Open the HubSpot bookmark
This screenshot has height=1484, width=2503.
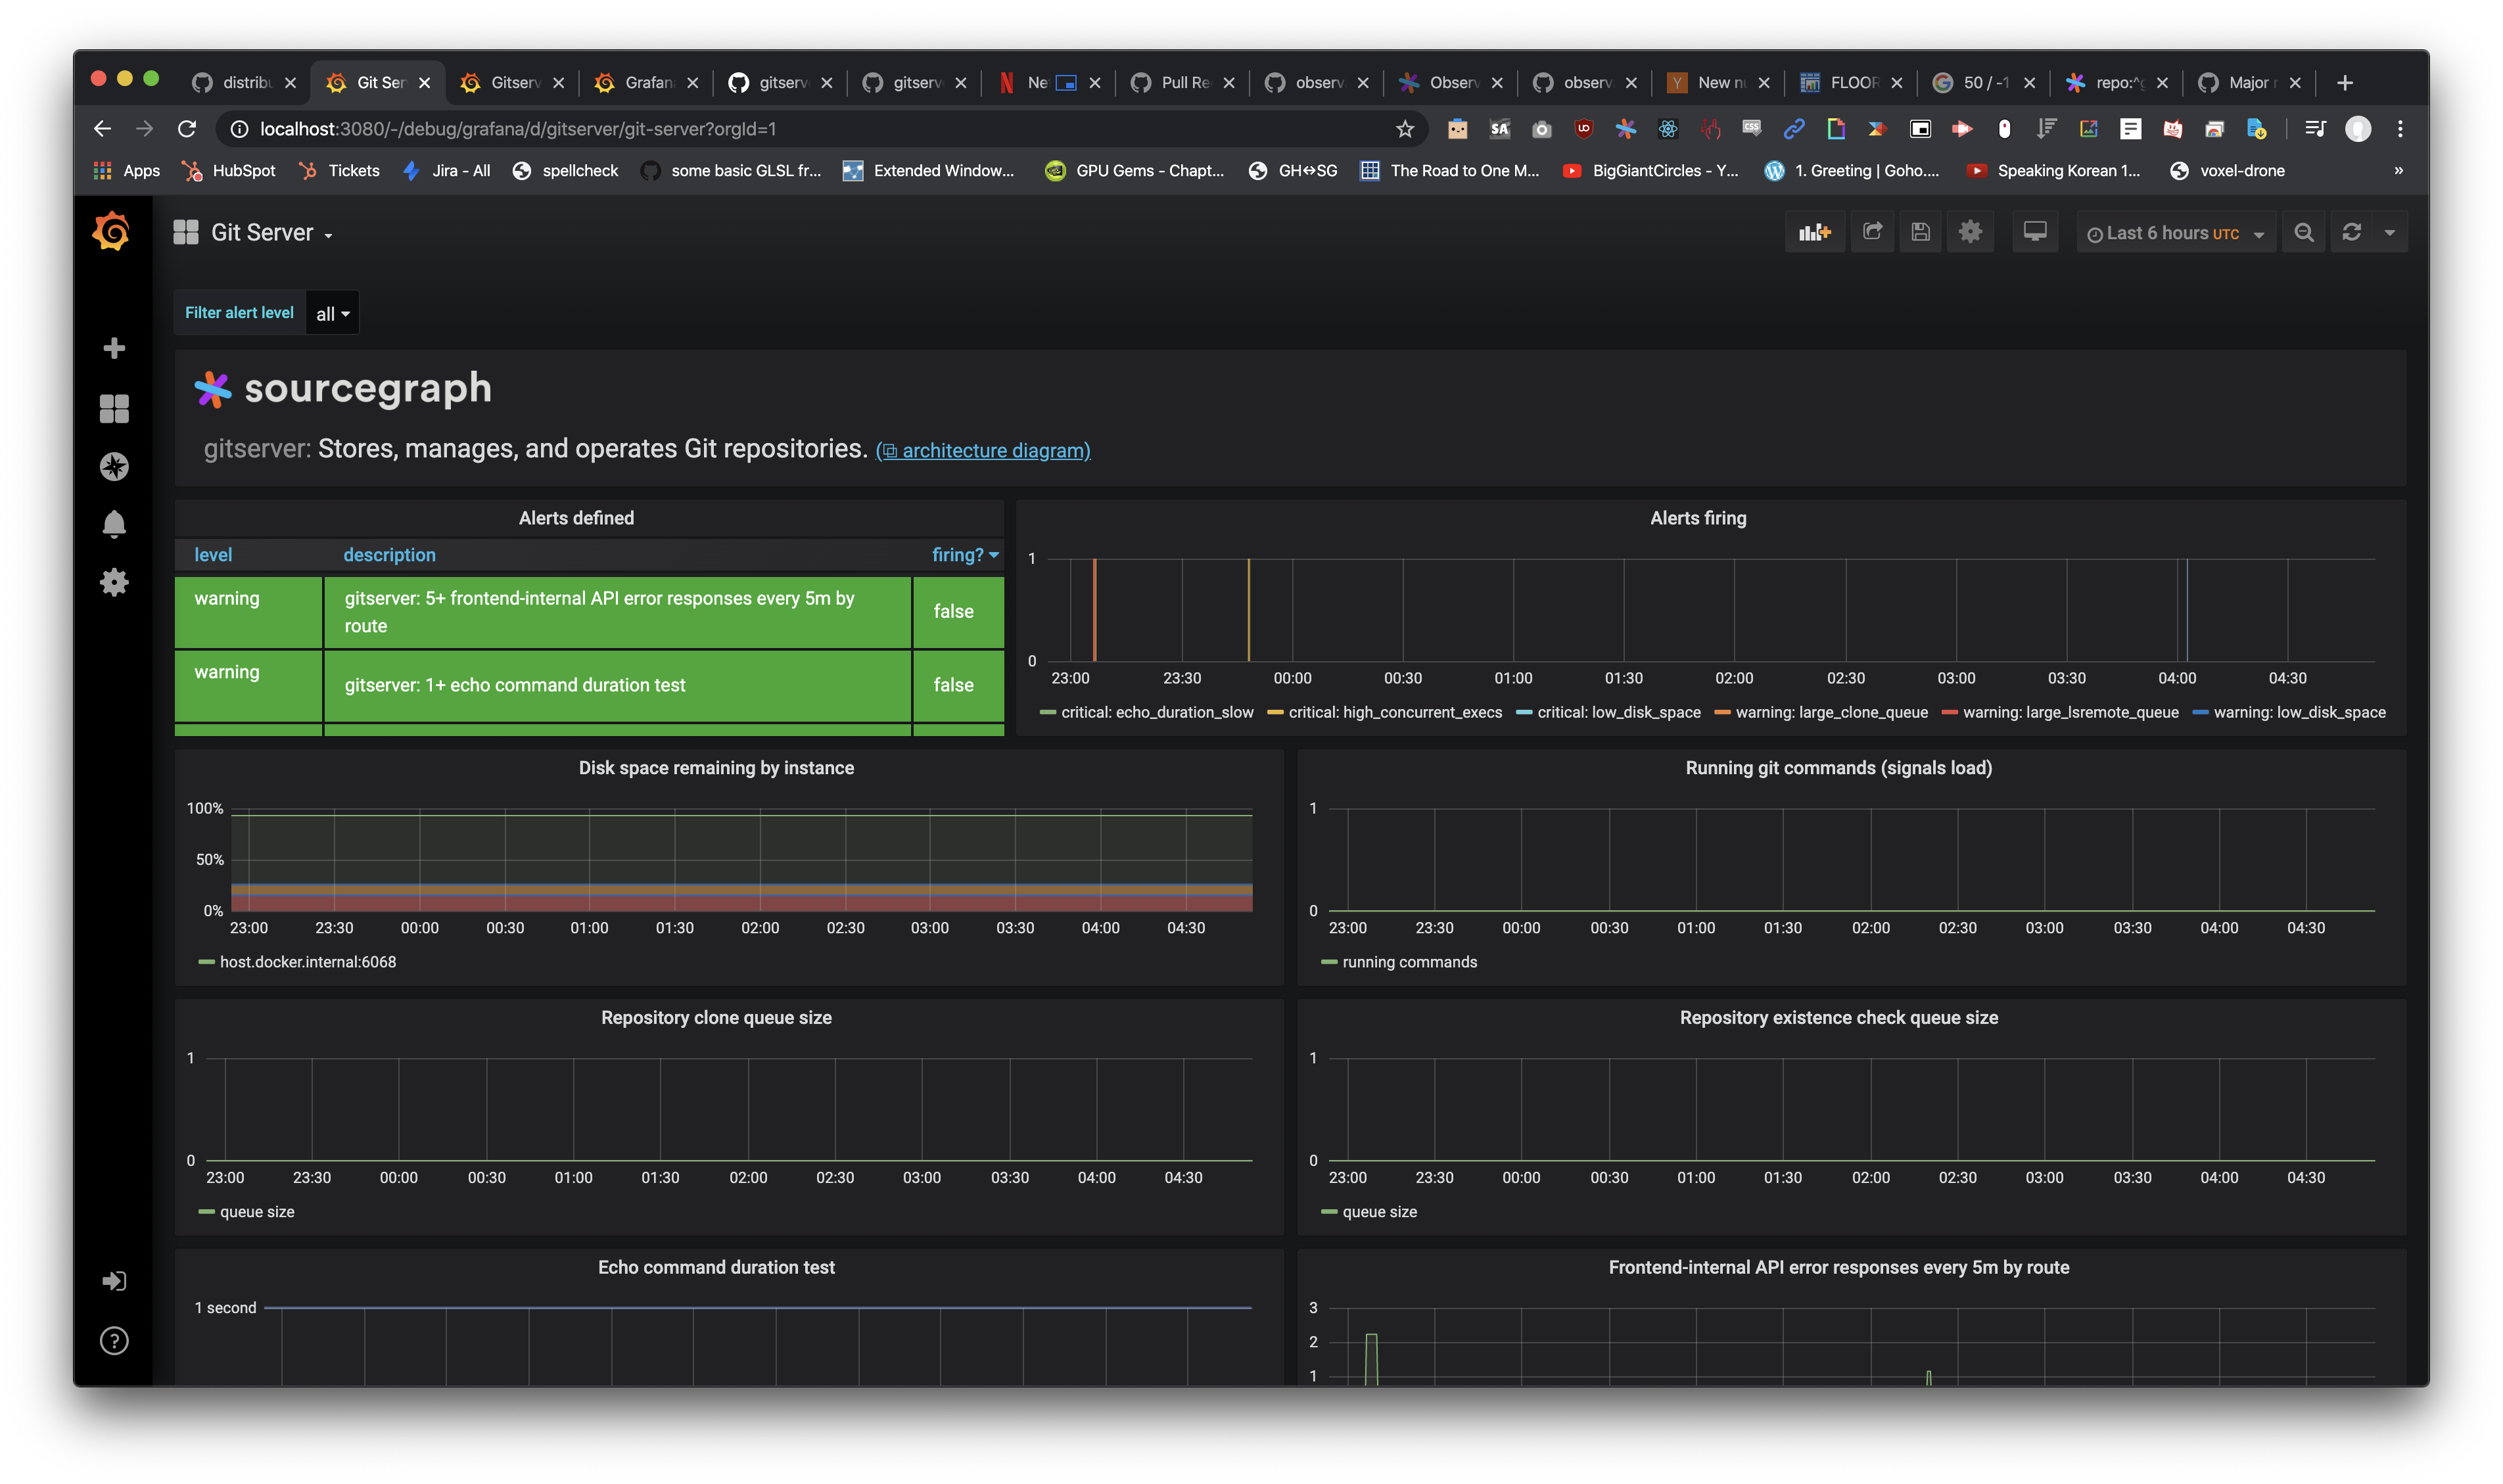[229, 171]
